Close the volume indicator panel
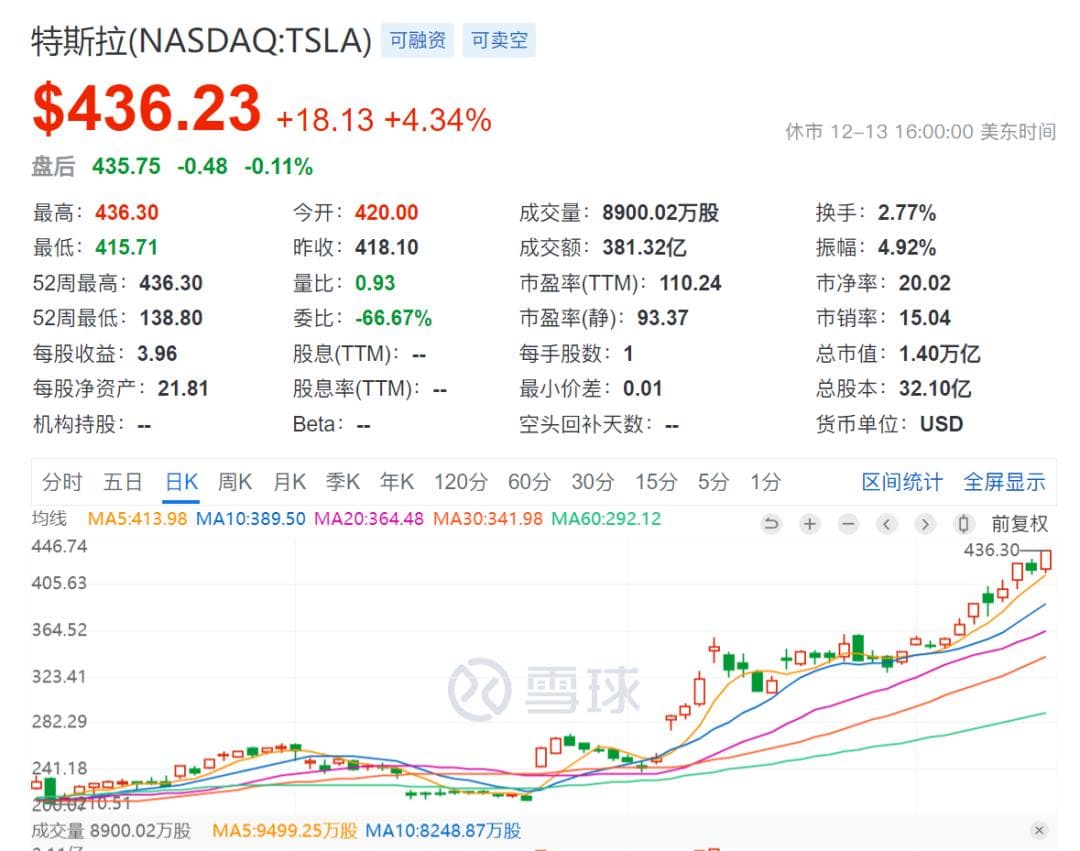Screen dimensions: 1080x851 coord(1039,830)
